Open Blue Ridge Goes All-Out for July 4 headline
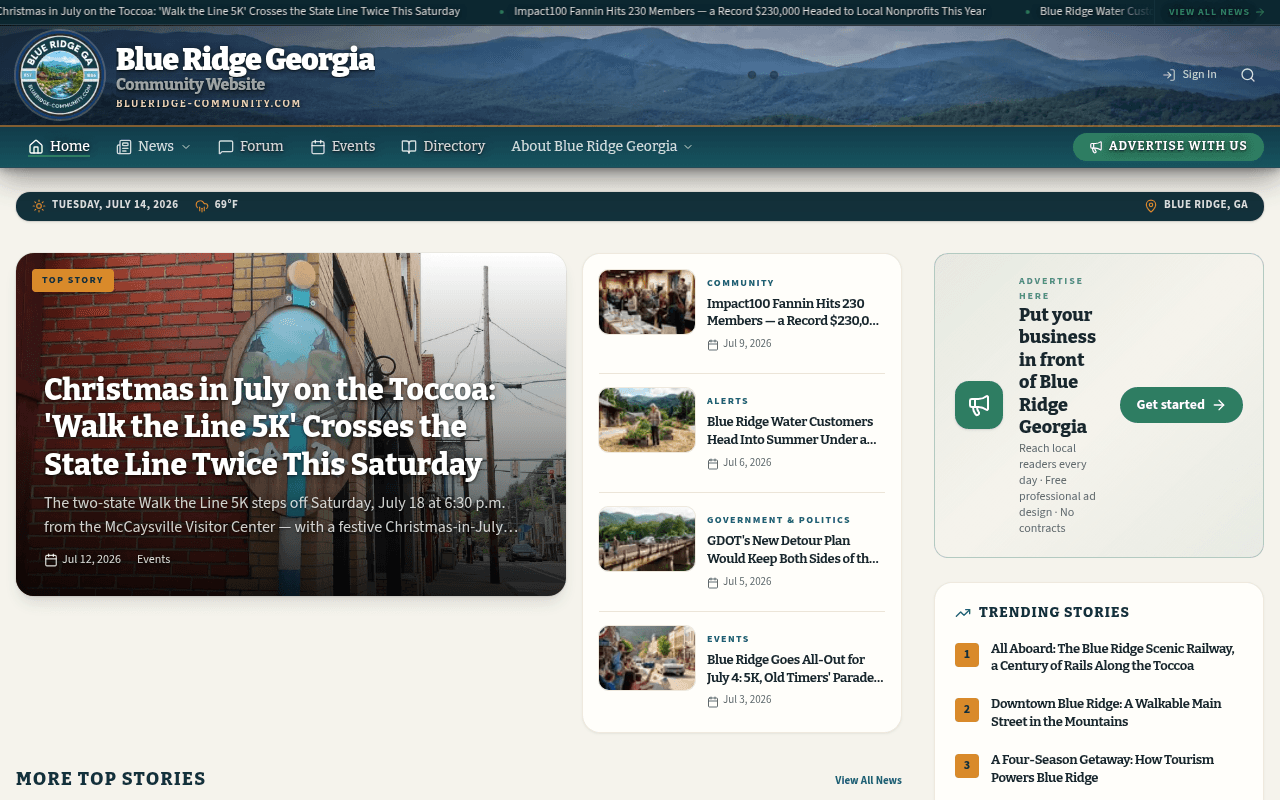This screenshot has width=1280, height=800. tap(795, 668)
